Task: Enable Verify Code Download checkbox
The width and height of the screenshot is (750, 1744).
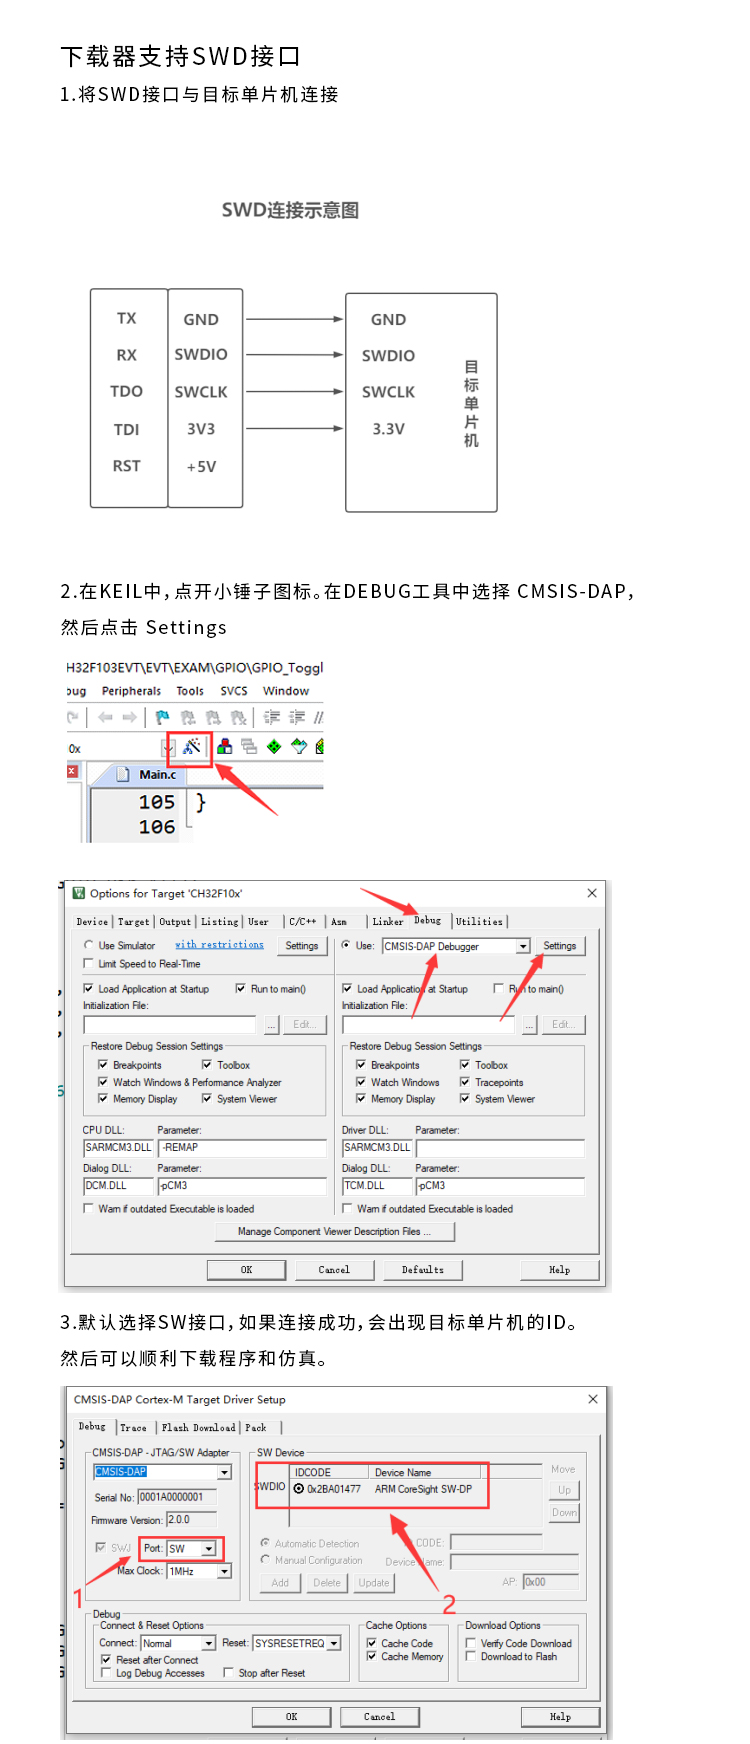Action: click(x=471, y=1643)
